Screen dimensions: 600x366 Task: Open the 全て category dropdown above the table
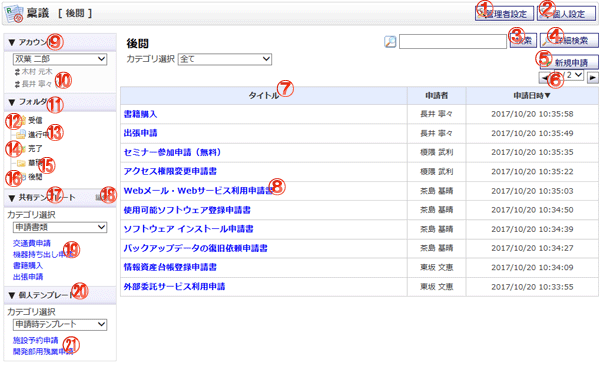click(x=225, y=59)
